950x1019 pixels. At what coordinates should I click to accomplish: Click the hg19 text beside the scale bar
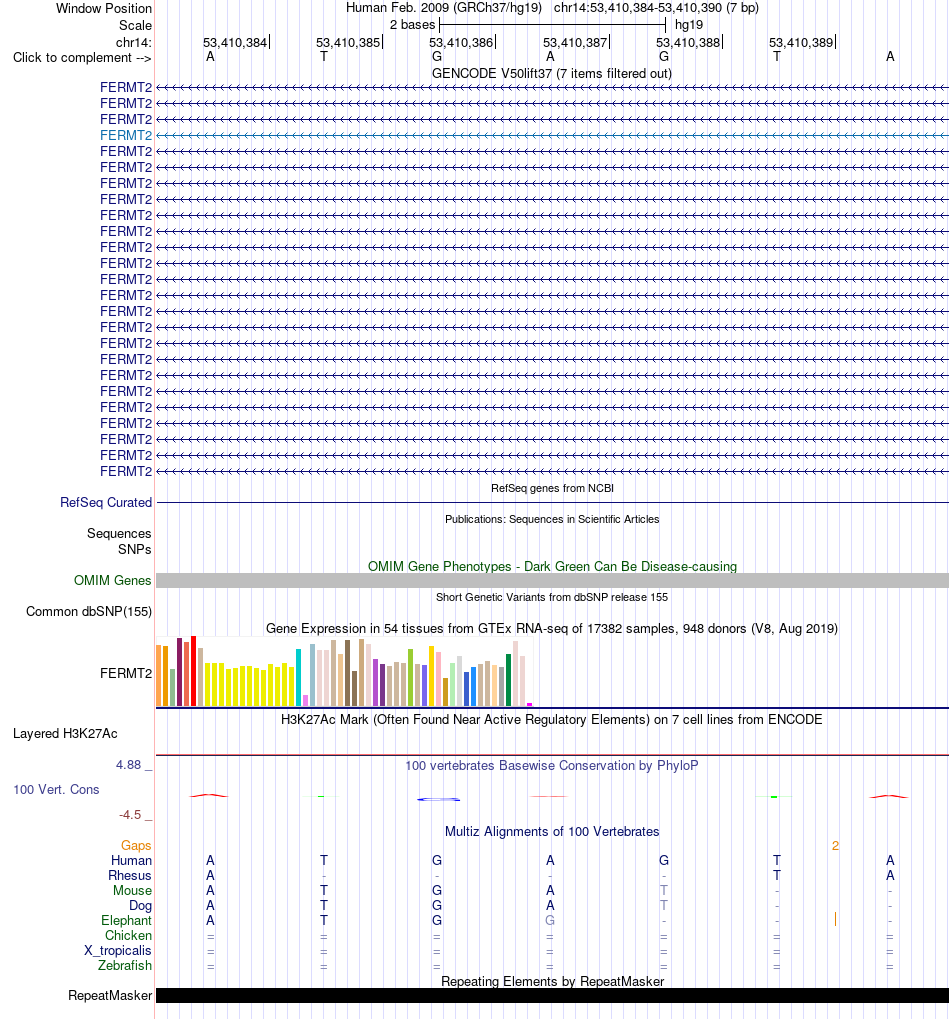[689, 25]
